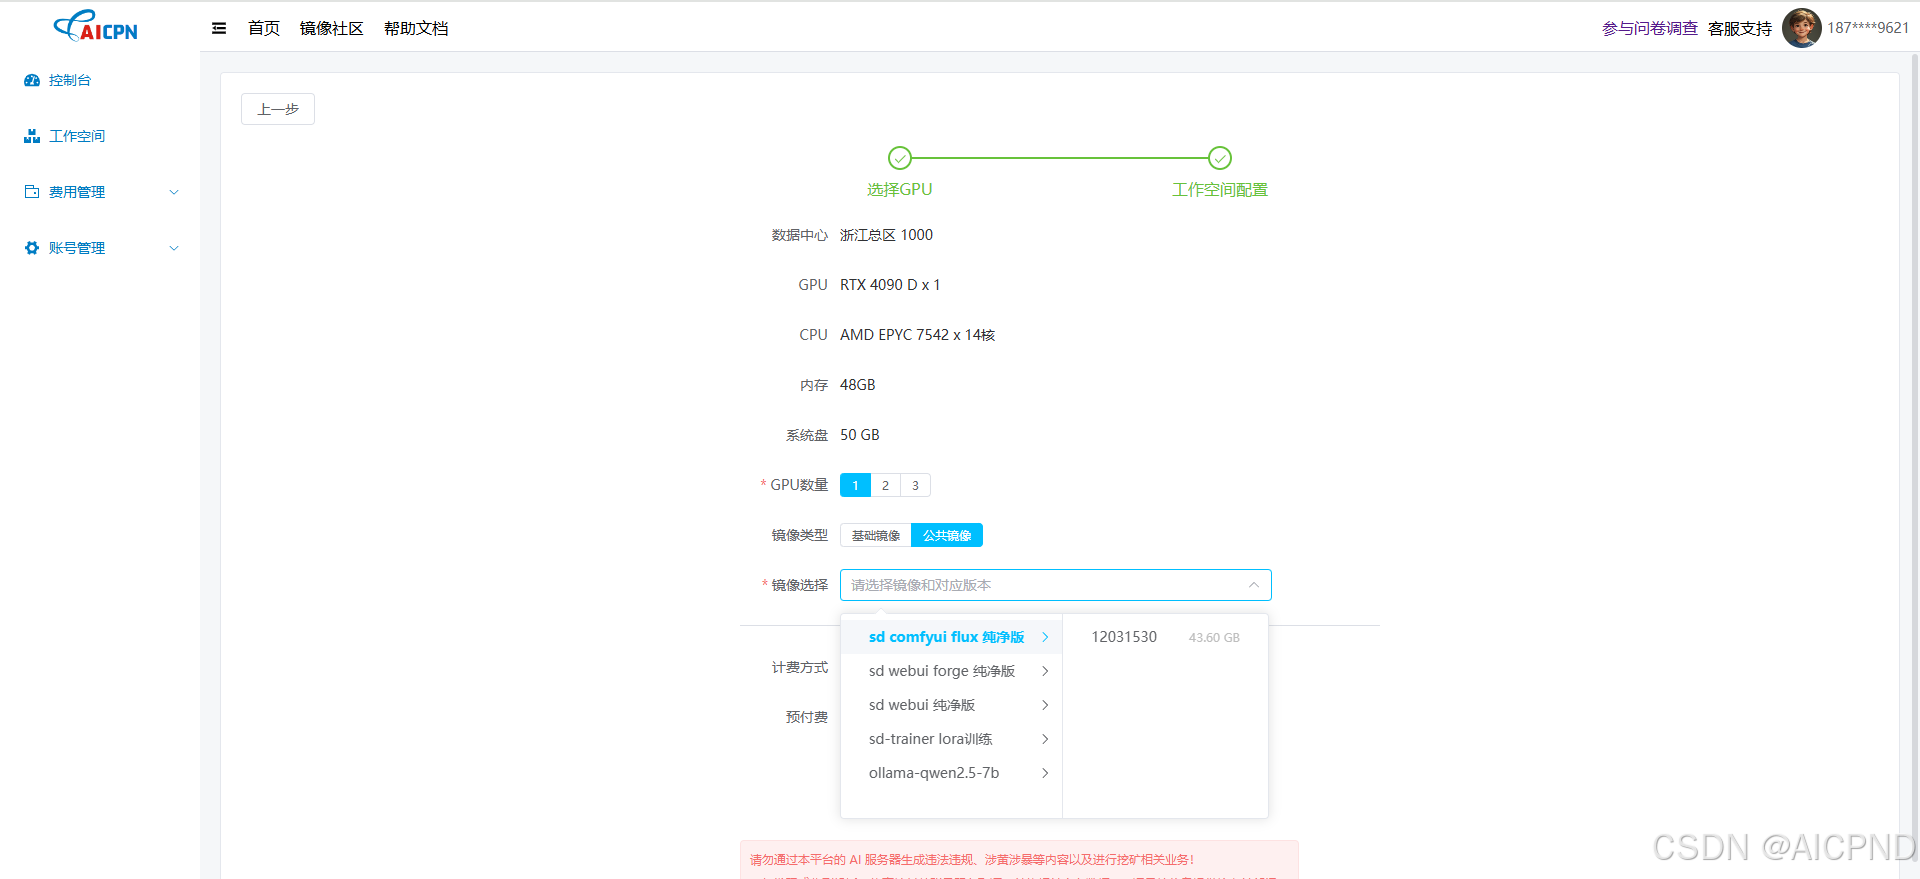The height and width of the screenshot is (879, 1920).
Task: Expand ollama-qwen2.5-7b arrow
Action: click(x=1045, y=773)
